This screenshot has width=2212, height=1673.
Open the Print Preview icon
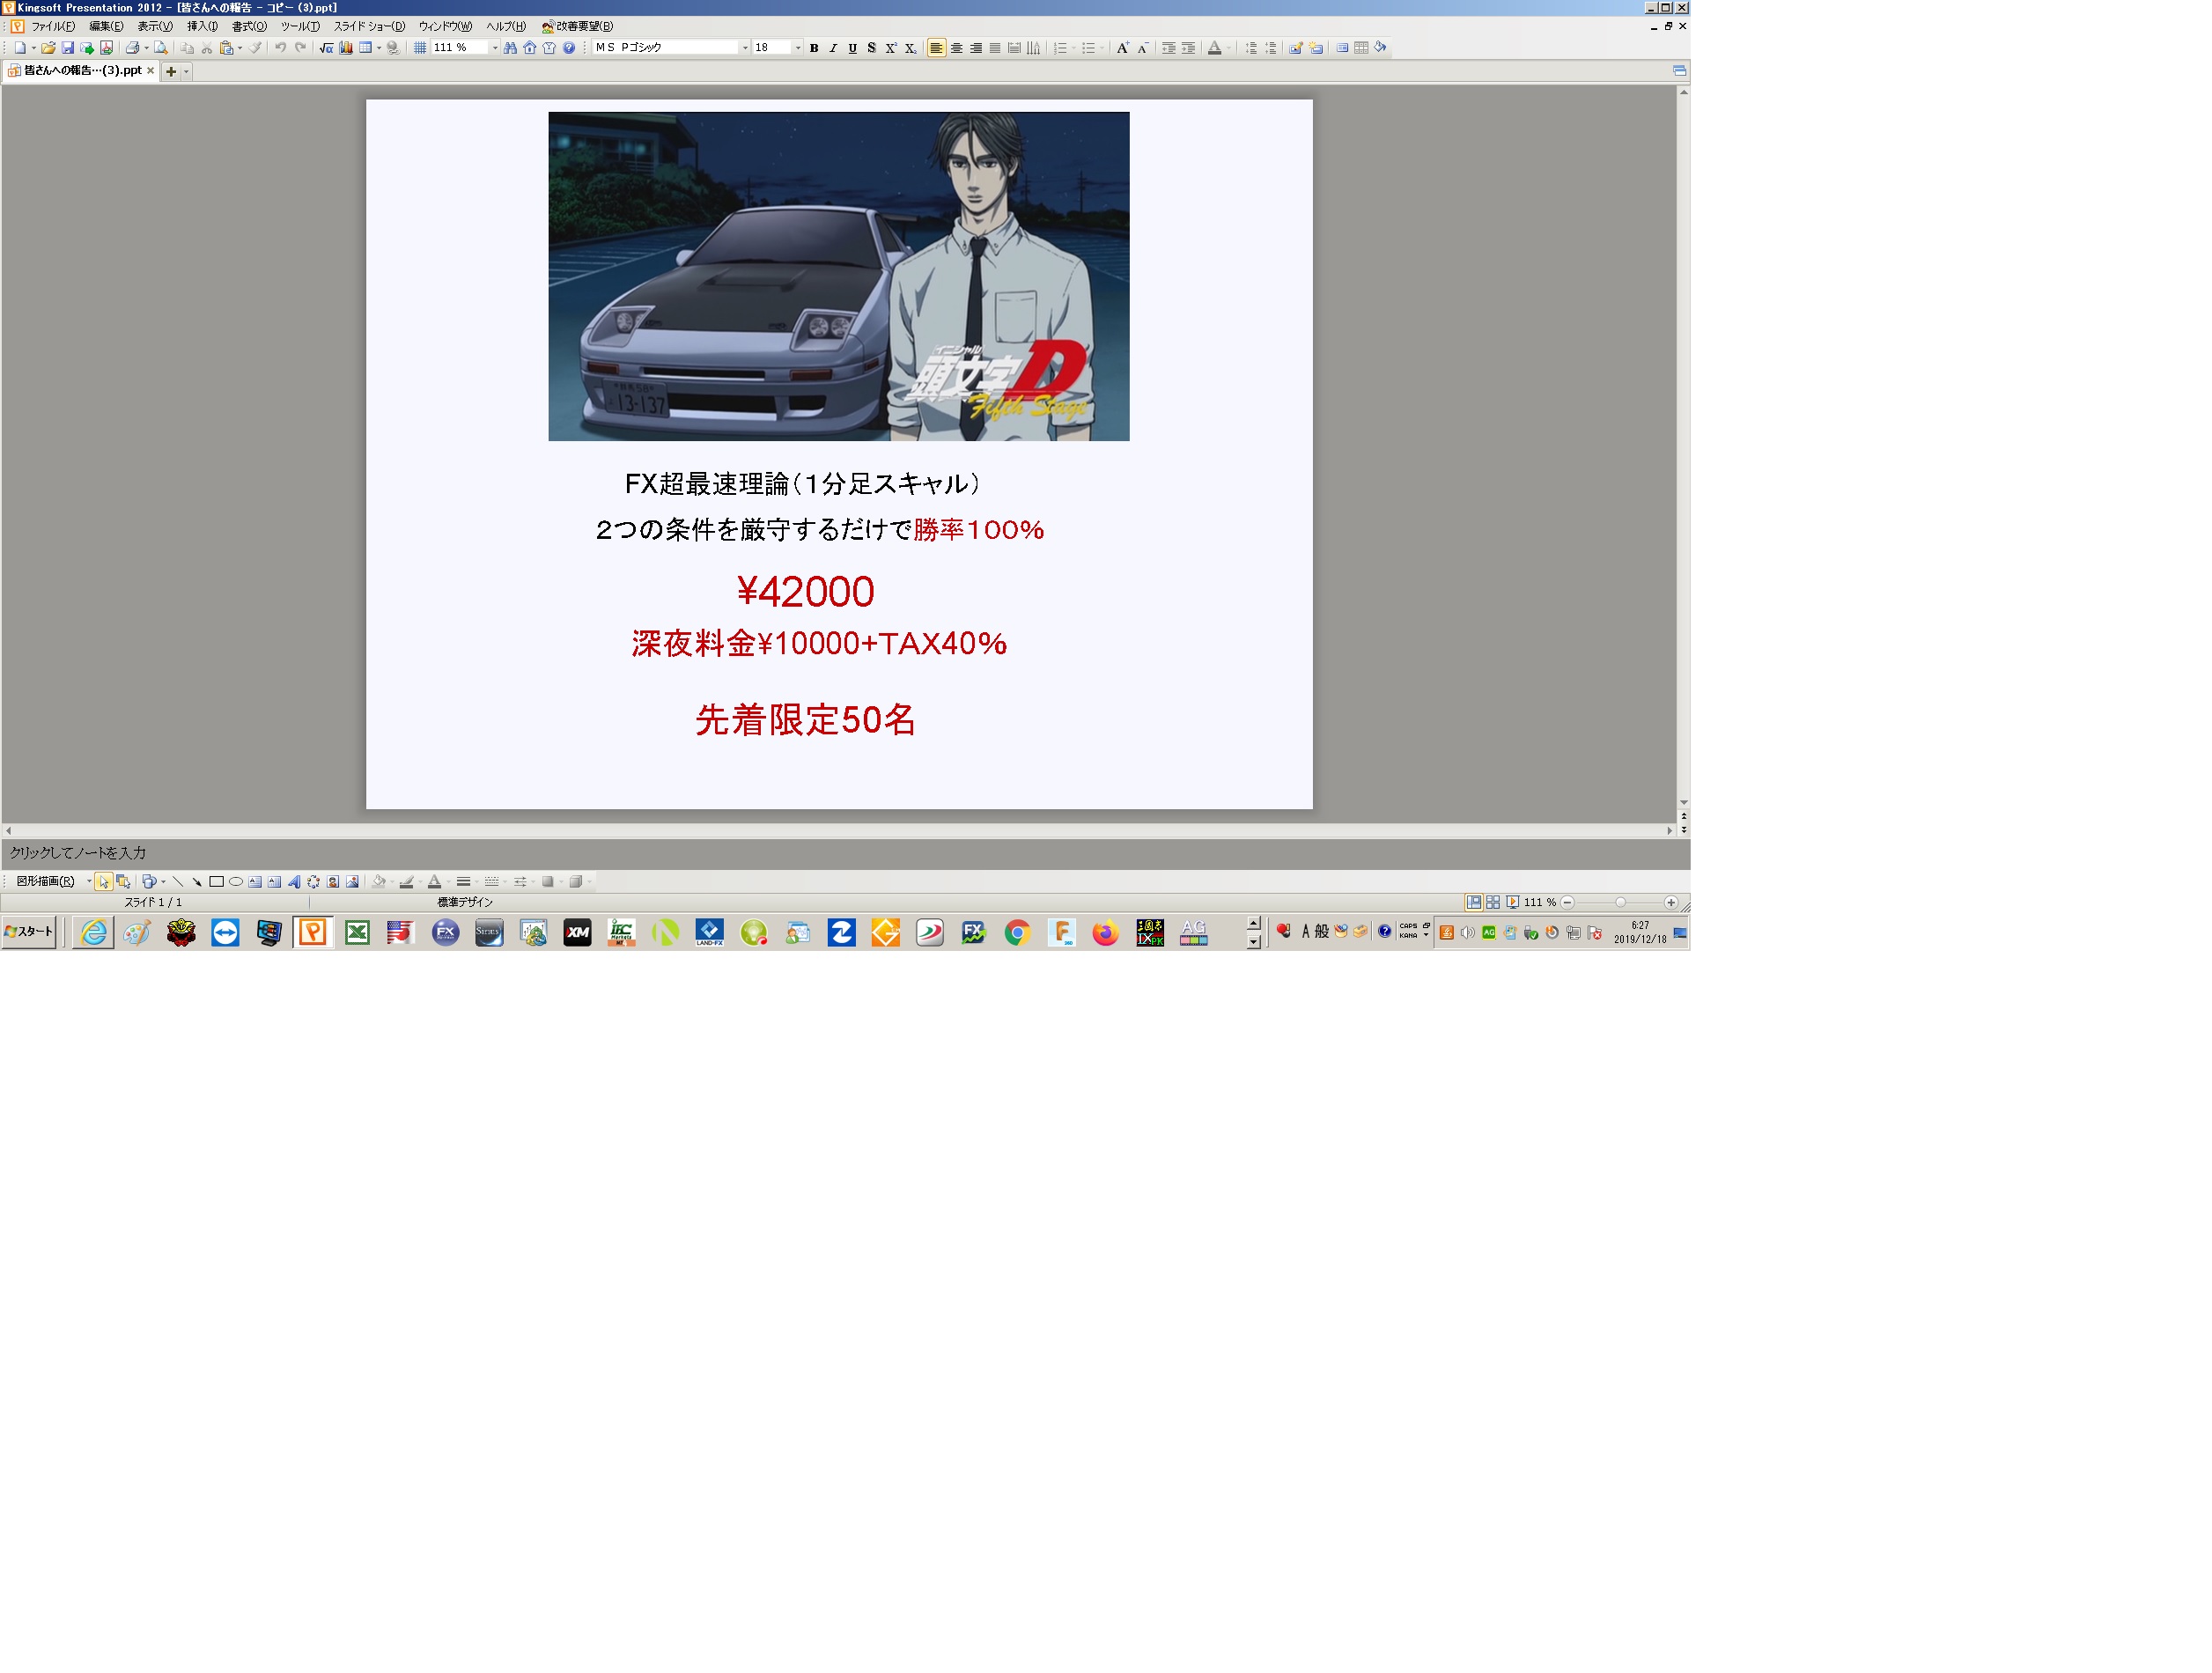160,48
